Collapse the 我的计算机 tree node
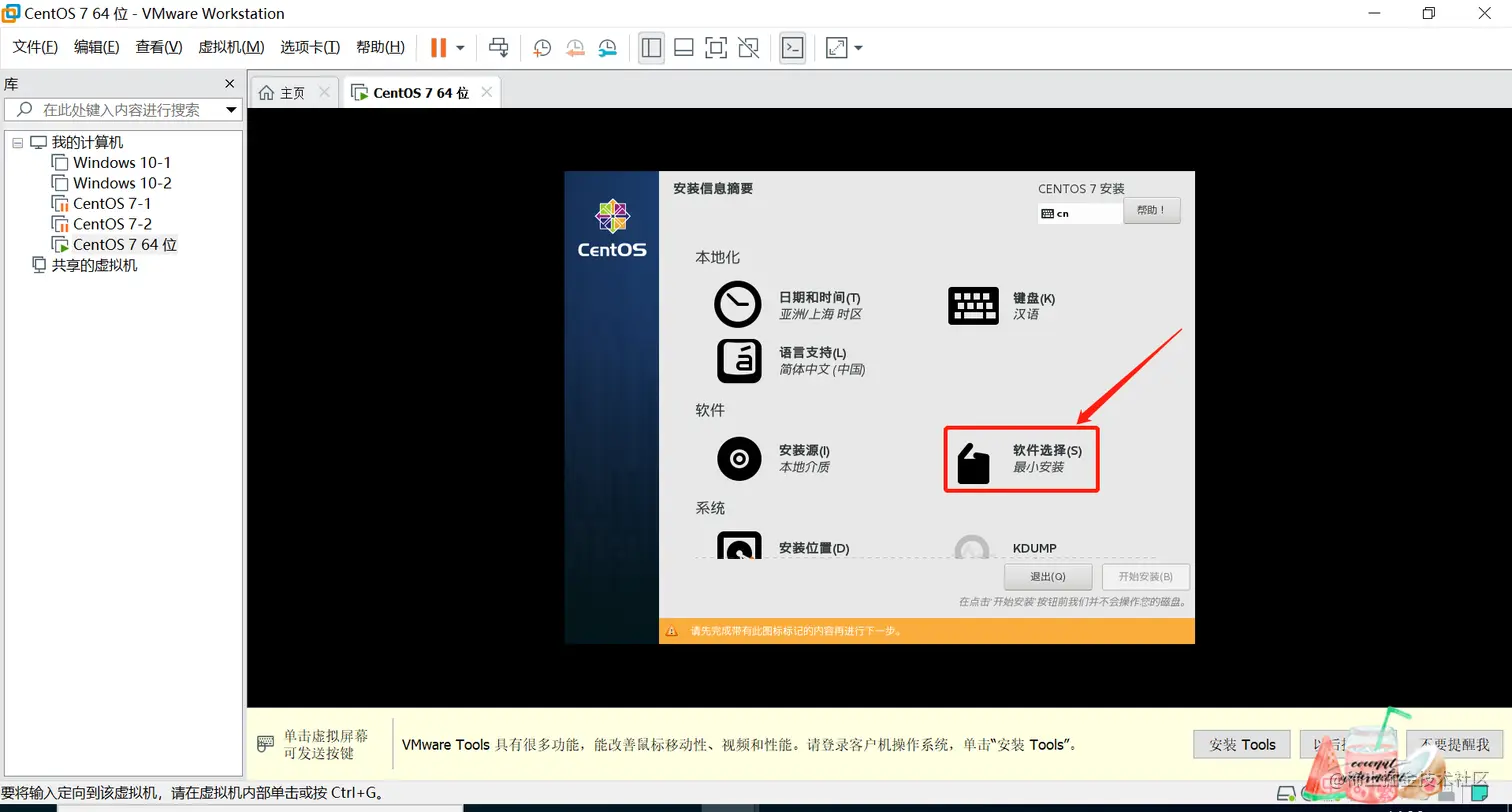This screenshot has height=812, width=1512. pyautogui.click(x=17, y=143)
